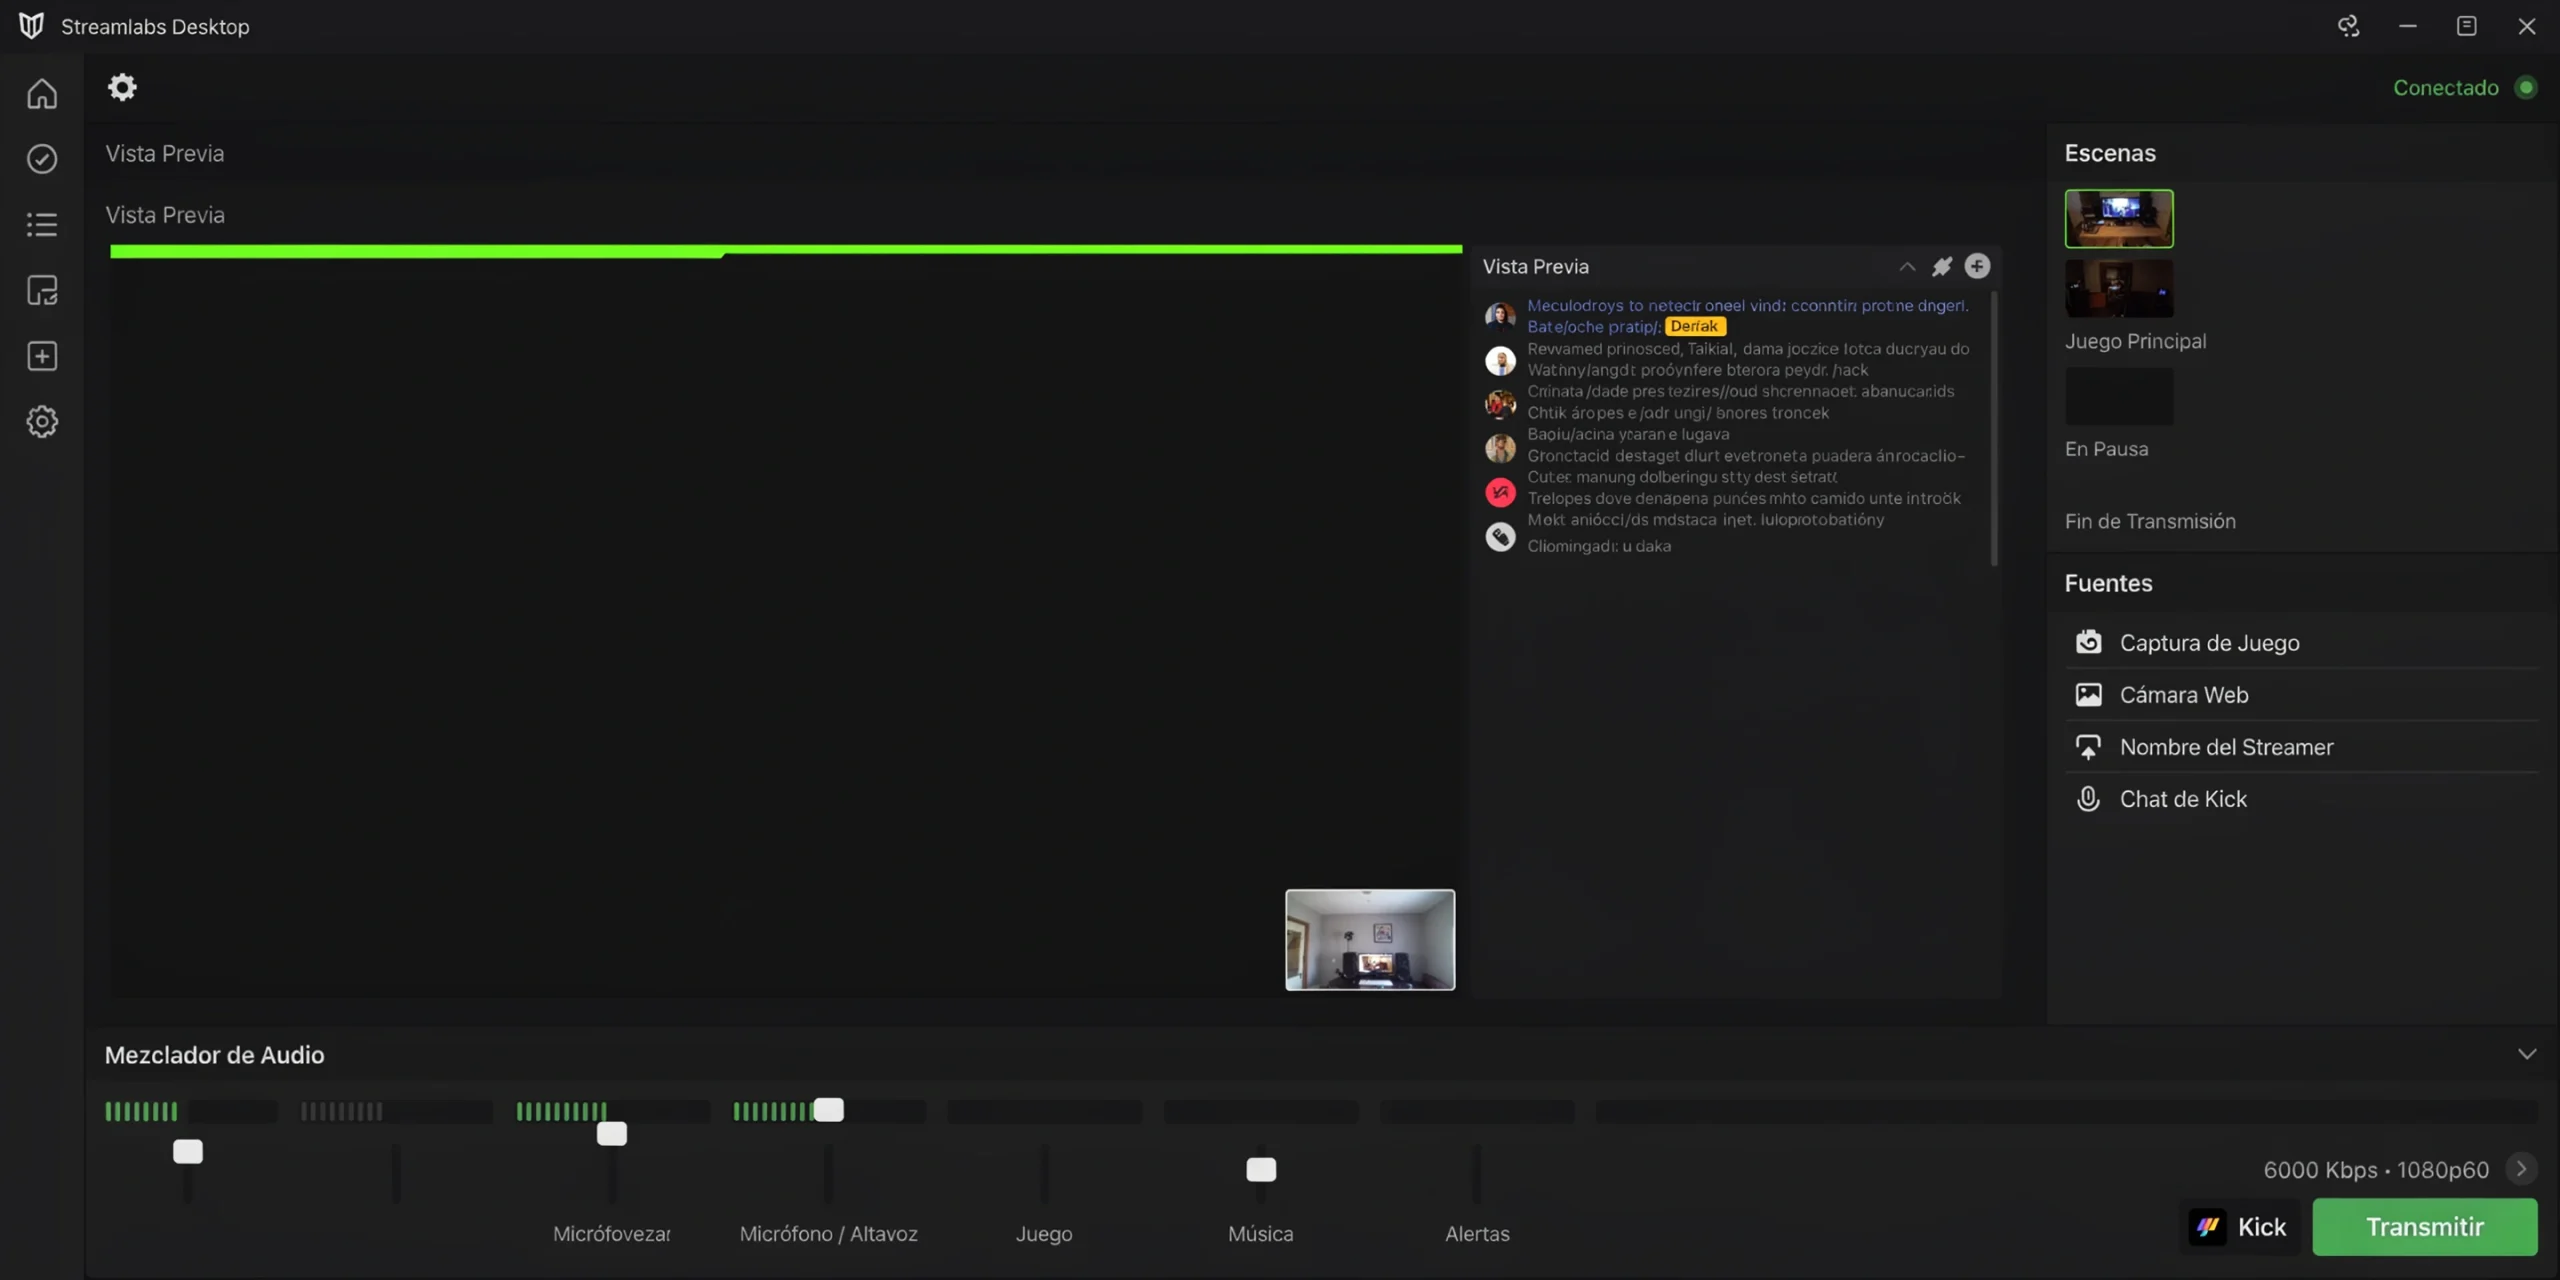This screenshot has height=1280, width=2560.
Task: Click the Cámara Web image icon
Action: click(x=2088, y=694)
